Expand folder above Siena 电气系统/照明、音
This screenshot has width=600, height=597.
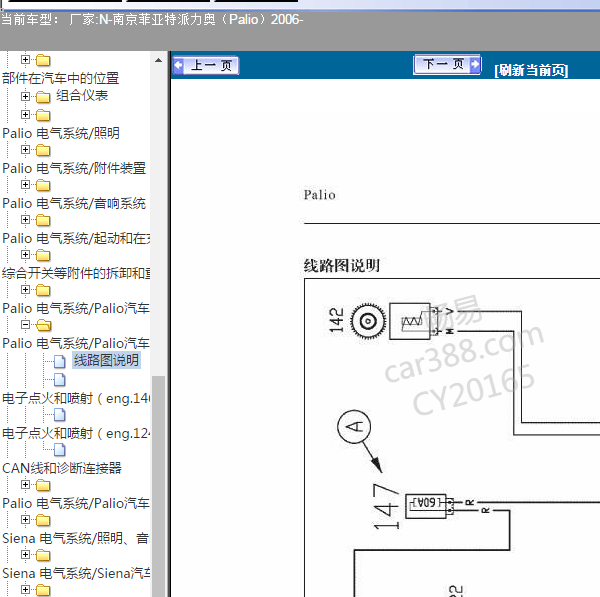click(25, 520)
